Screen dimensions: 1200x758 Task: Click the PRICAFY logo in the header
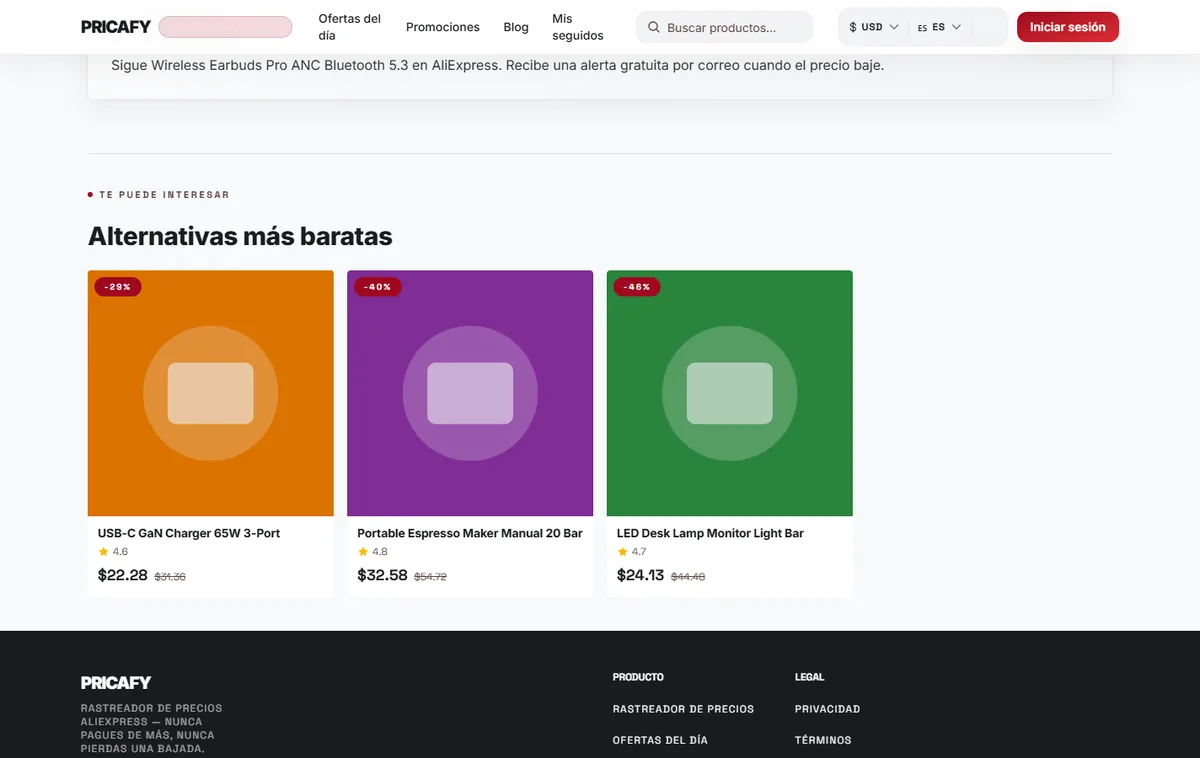point(116,27)
